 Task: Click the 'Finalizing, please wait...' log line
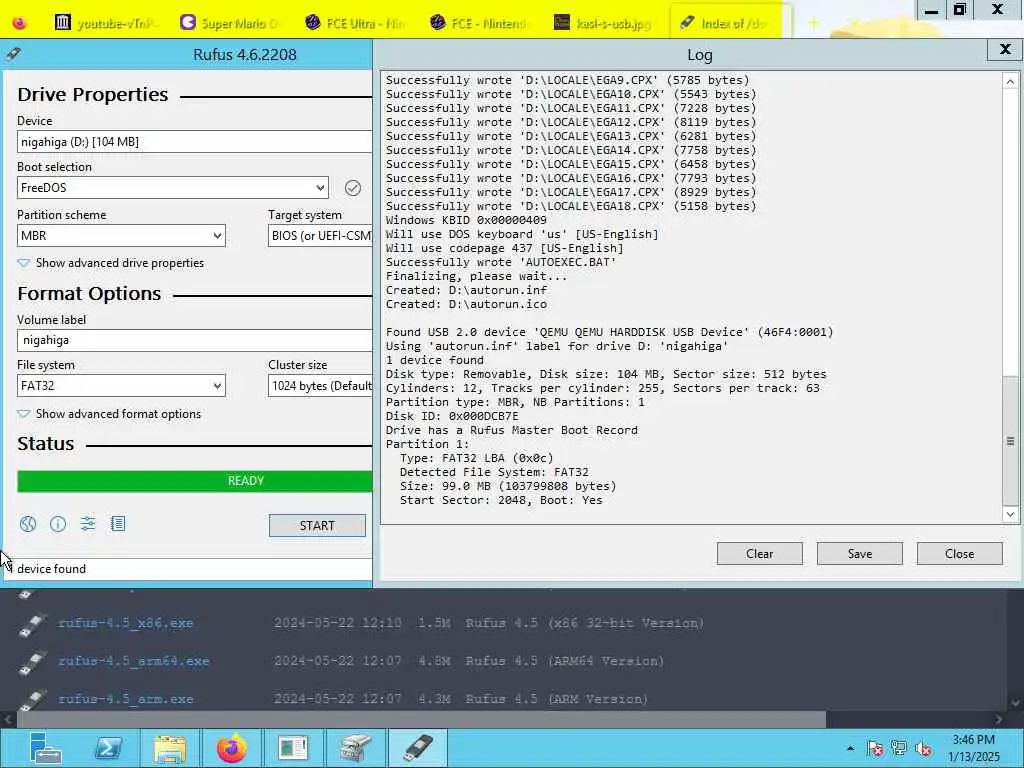476,276
